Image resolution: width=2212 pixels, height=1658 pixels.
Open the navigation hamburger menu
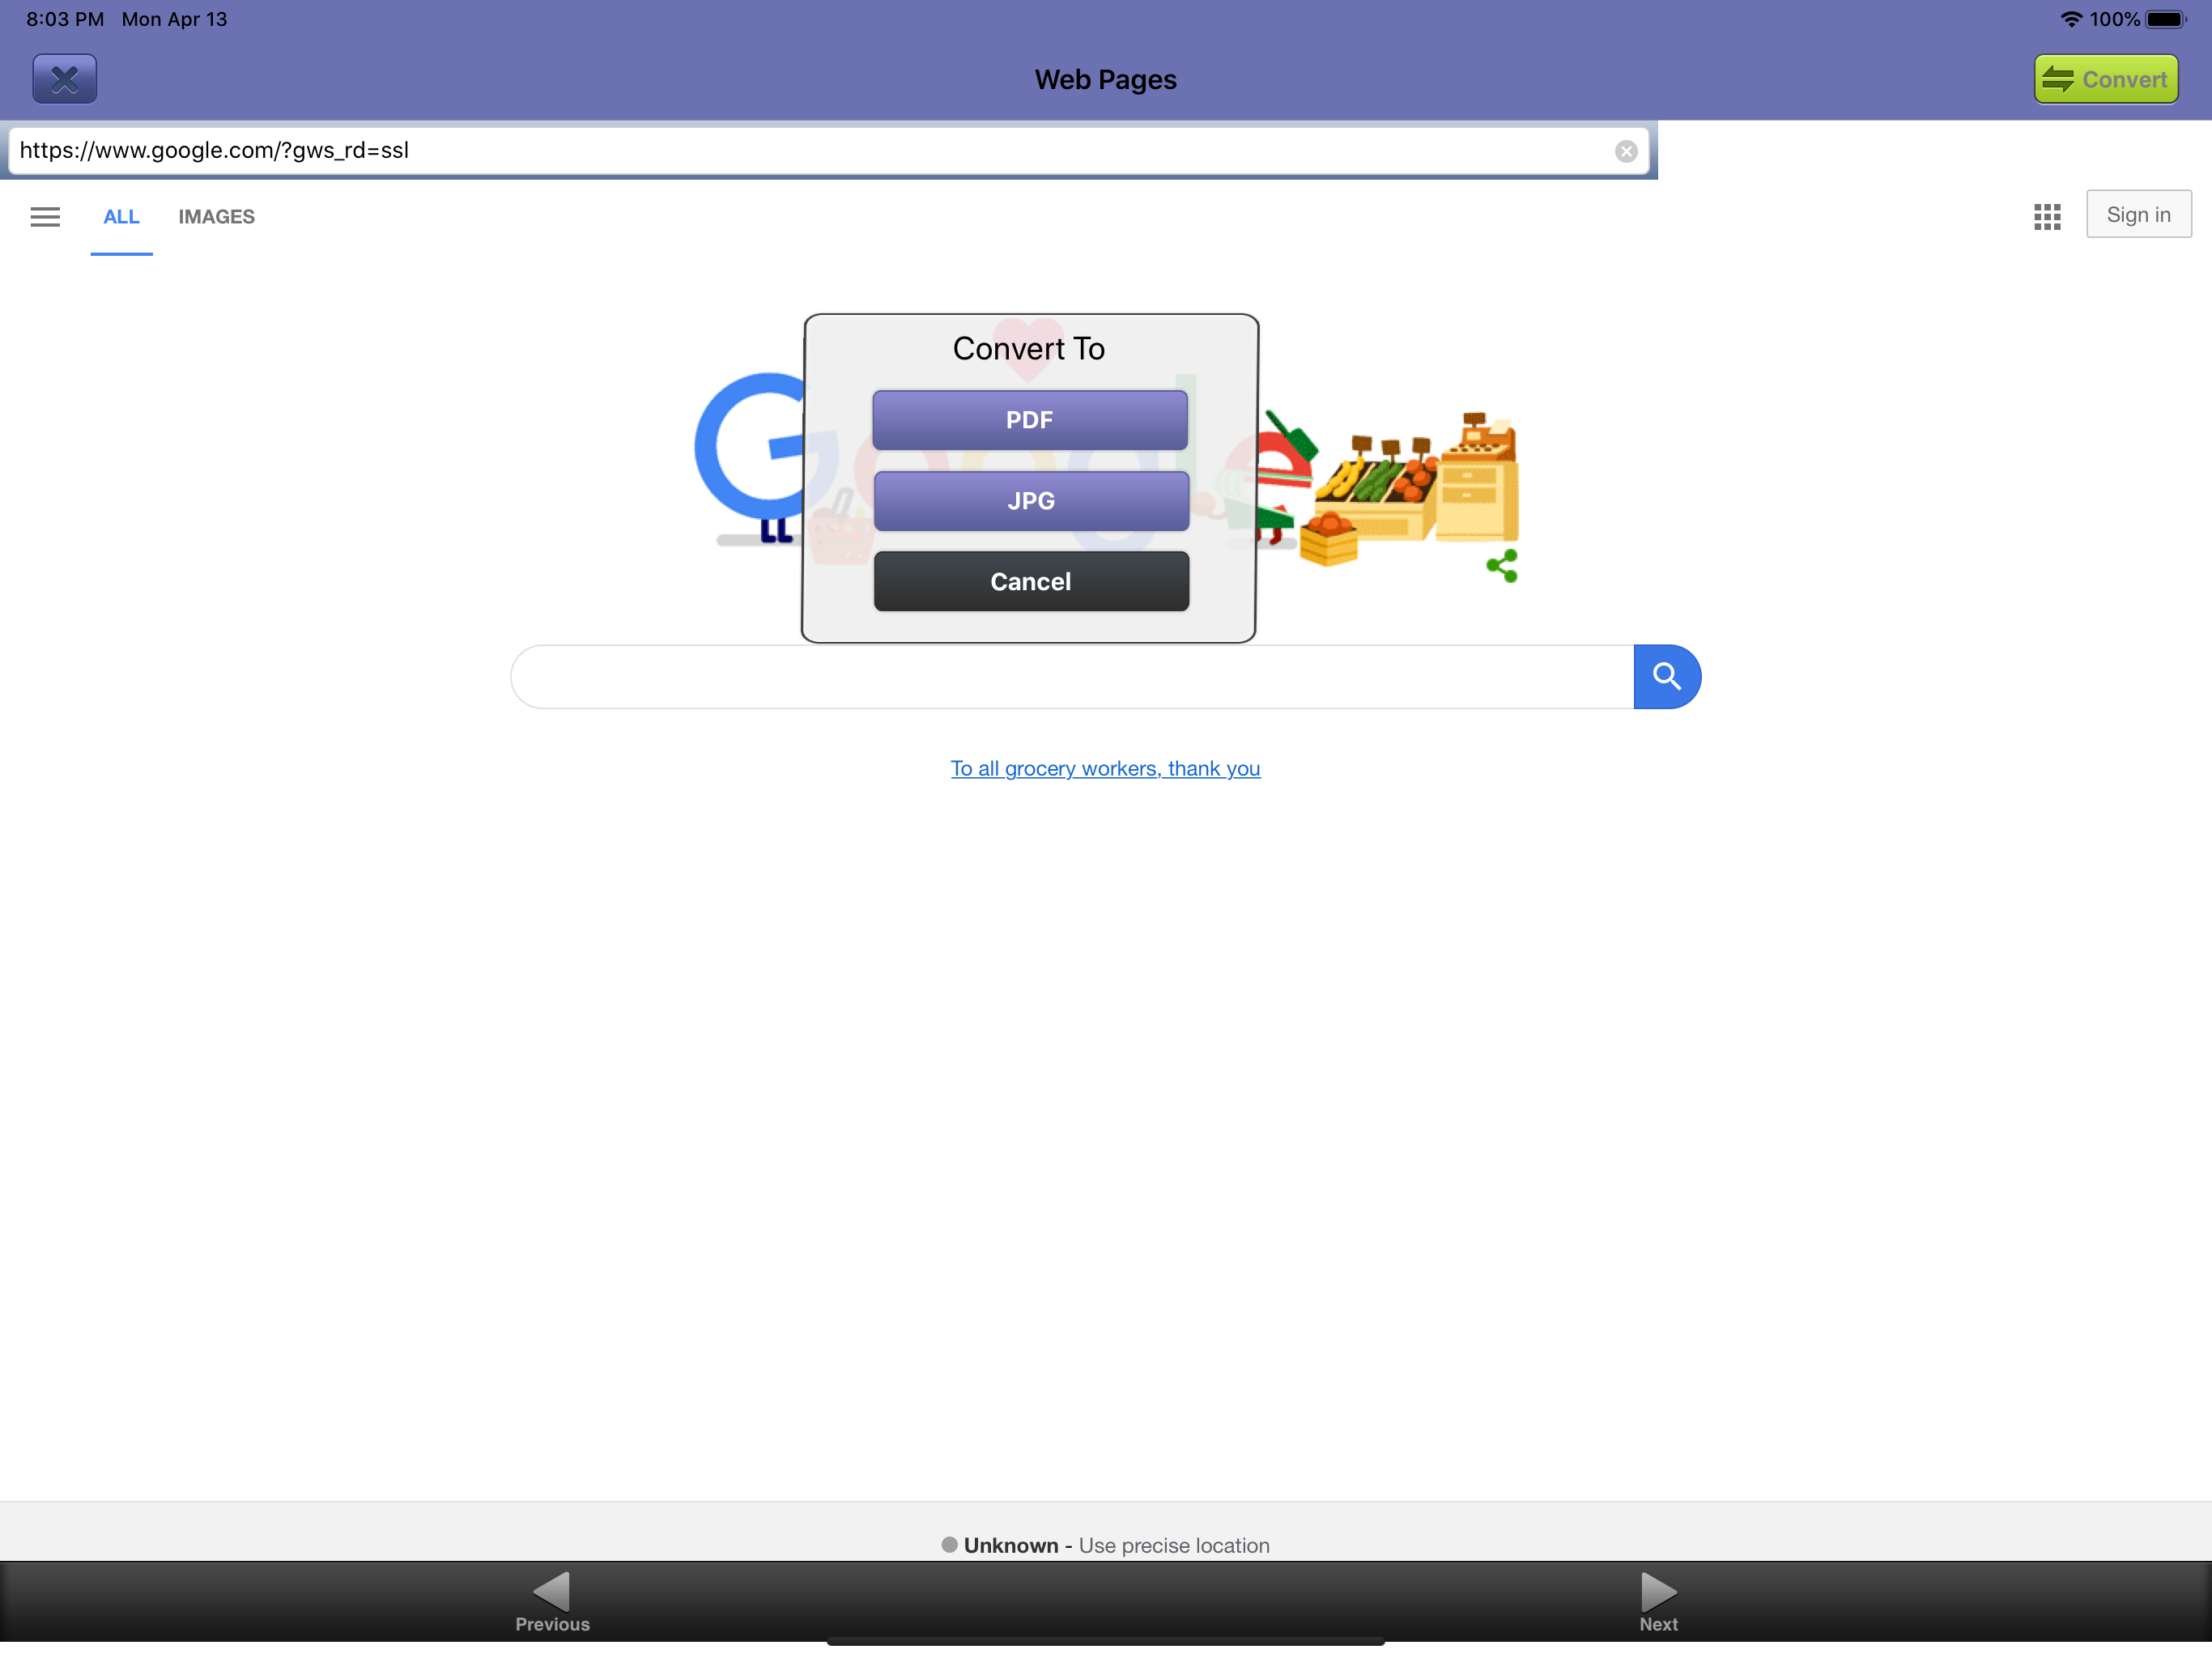(44, 216)
